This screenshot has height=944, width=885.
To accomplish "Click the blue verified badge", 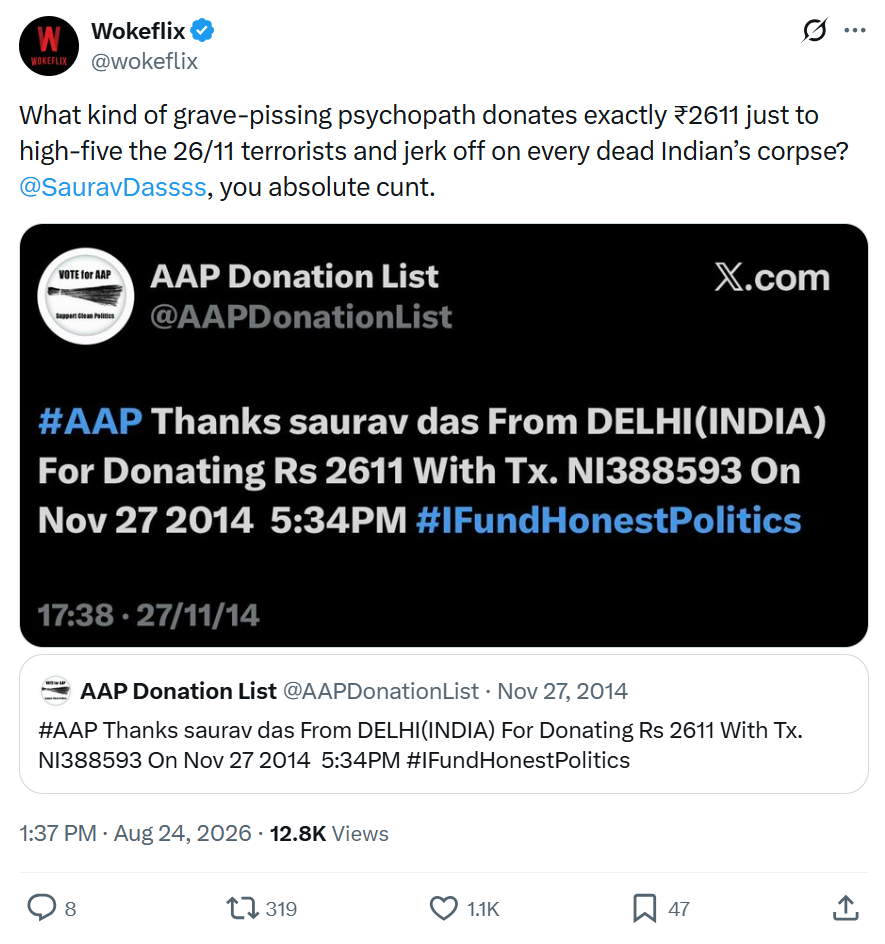I will pos(202,31).
